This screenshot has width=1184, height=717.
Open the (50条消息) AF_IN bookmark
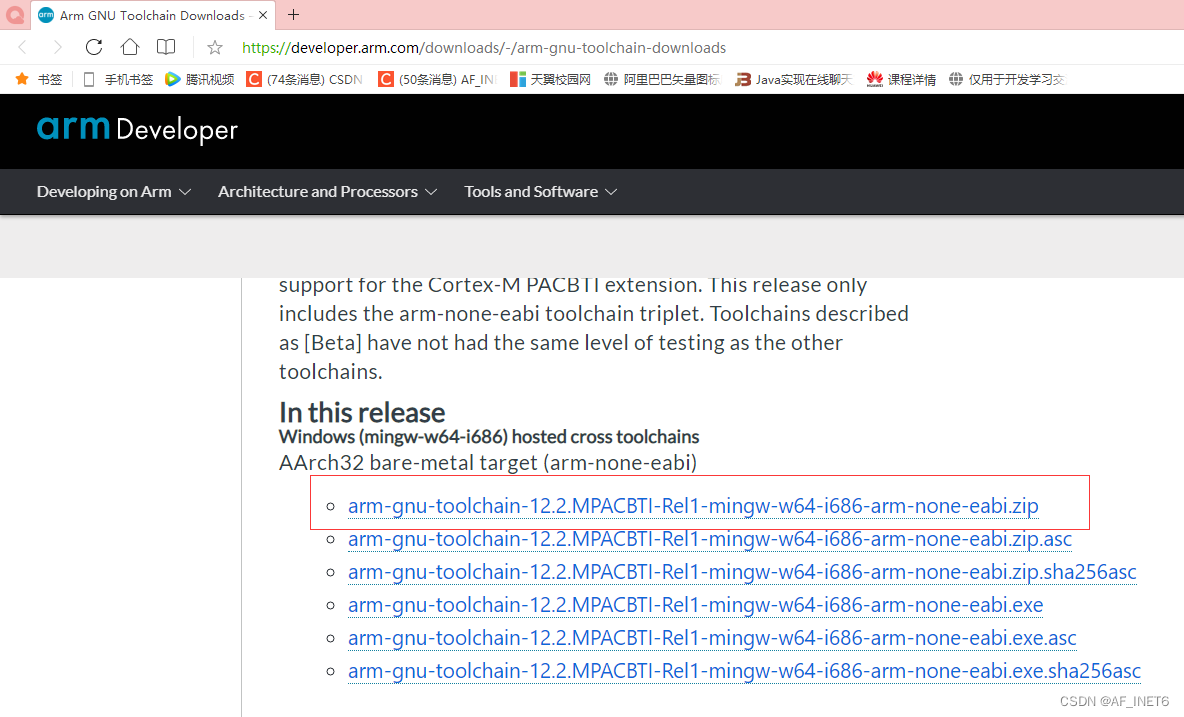pos(437,79)
